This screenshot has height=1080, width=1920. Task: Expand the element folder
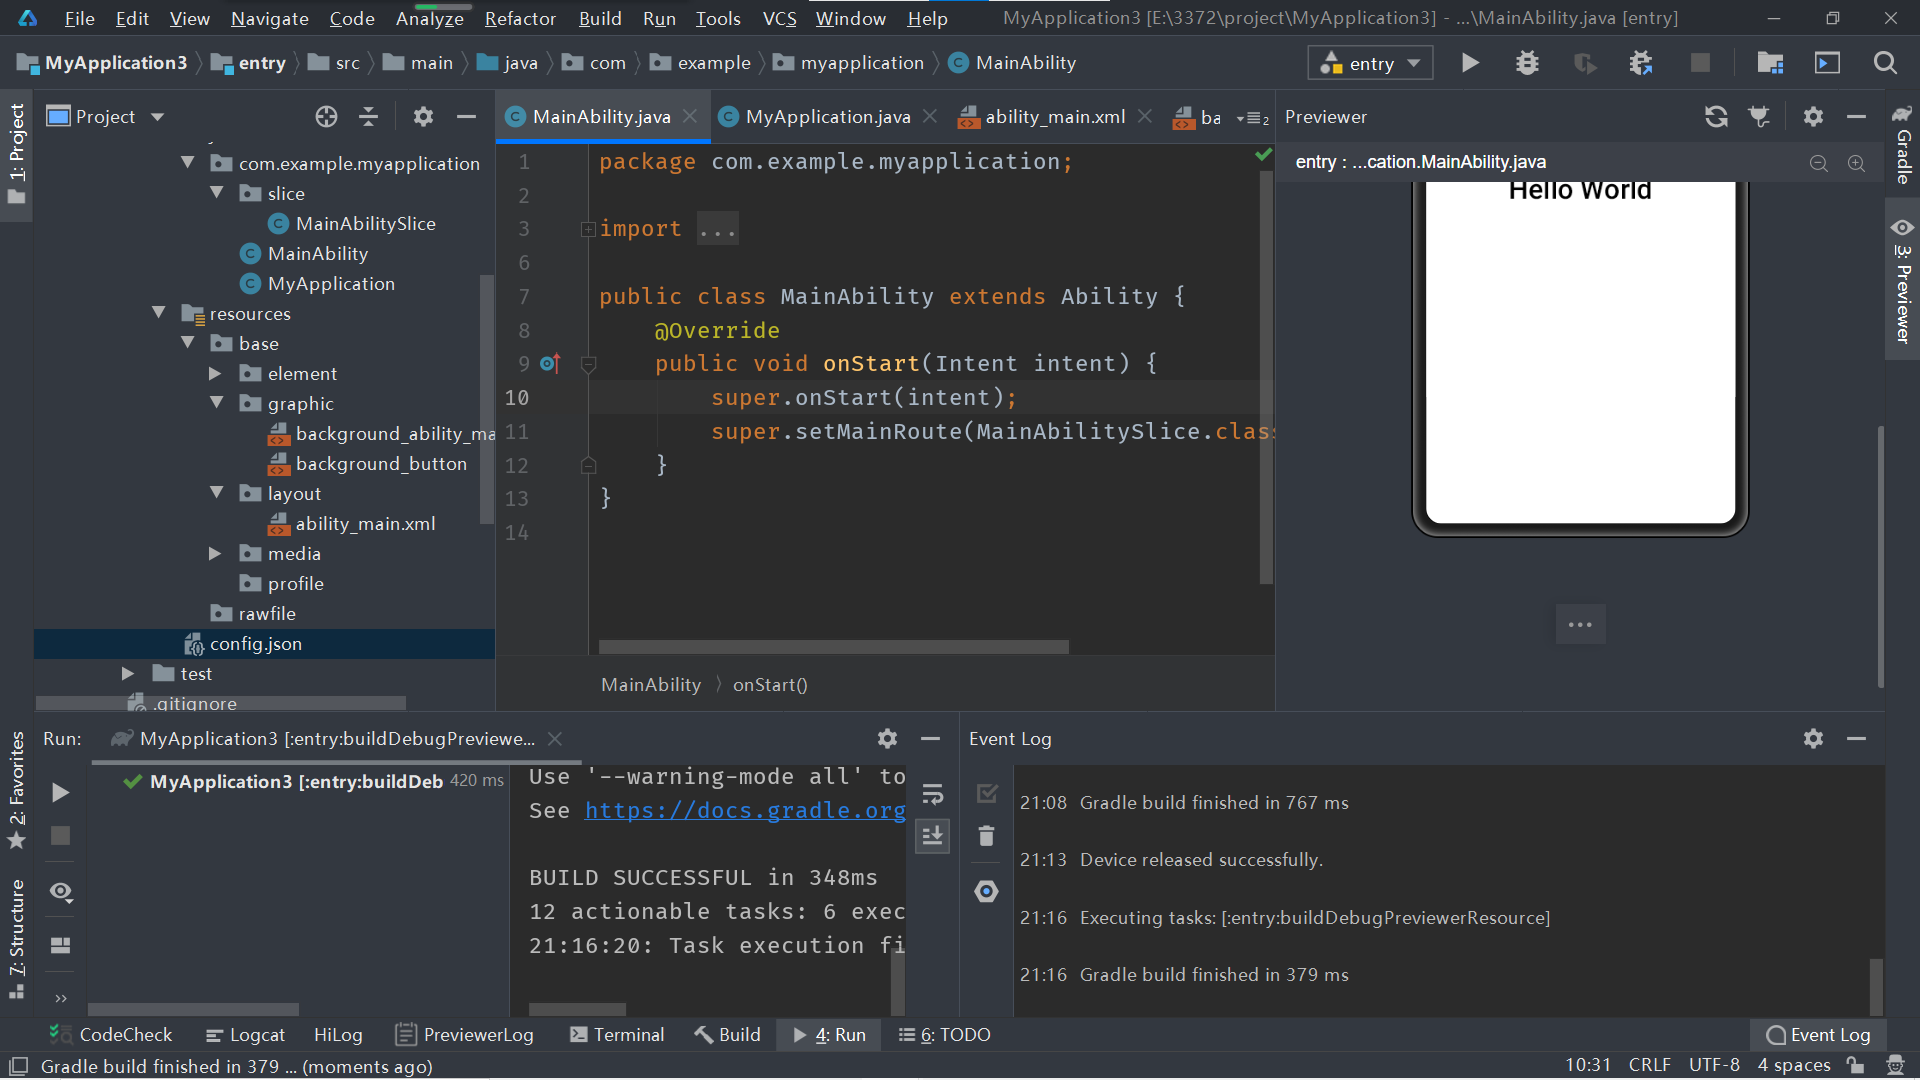pos(215,373)
